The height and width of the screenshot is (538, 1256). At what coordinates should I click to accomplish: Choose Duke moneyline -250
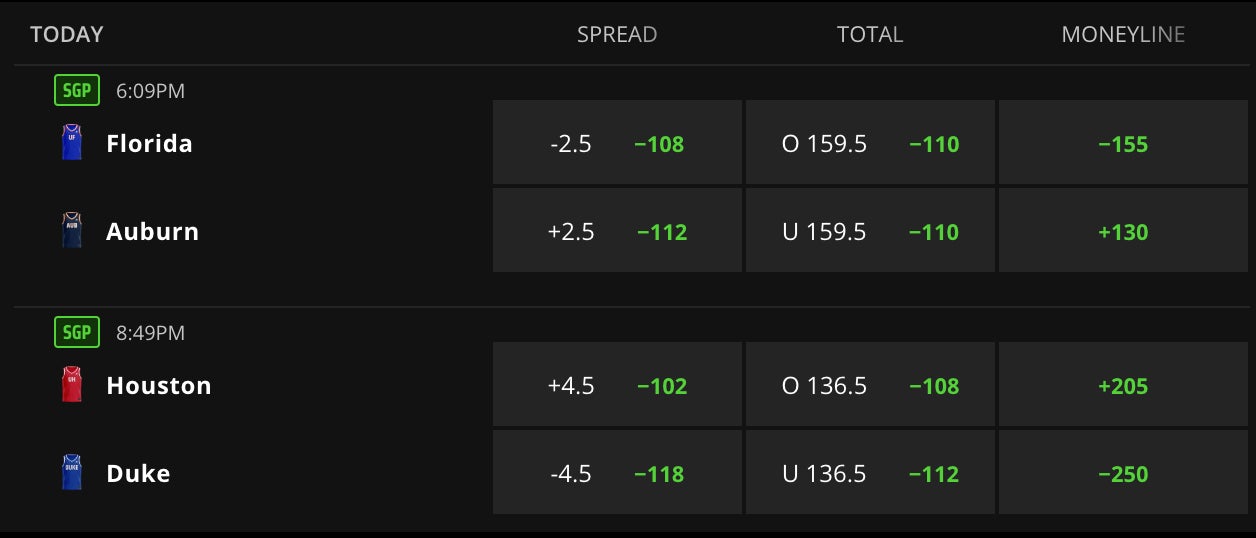tap(1123, 473)
